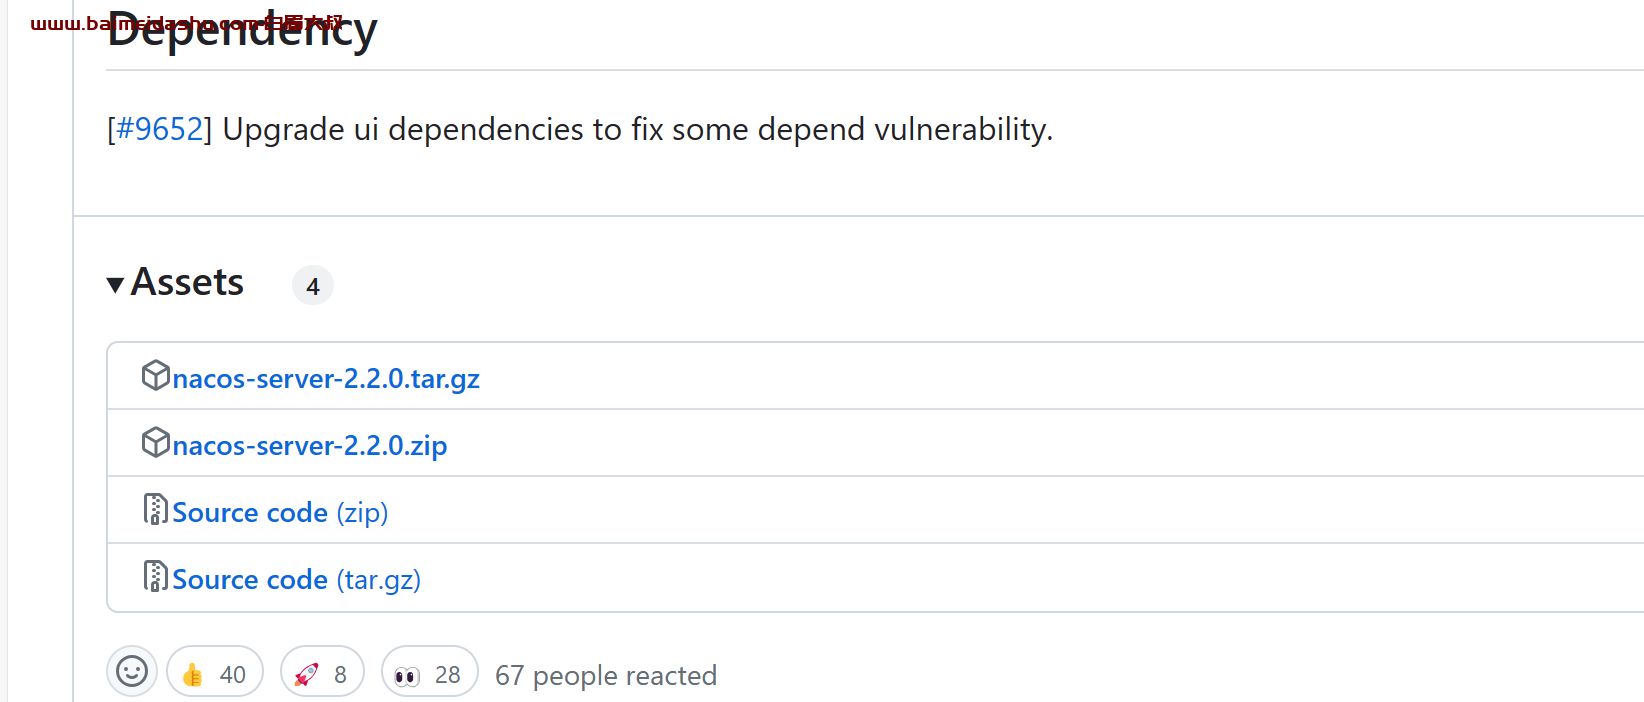Download nacos-server-2.2.0.zip

click(310, 446)
